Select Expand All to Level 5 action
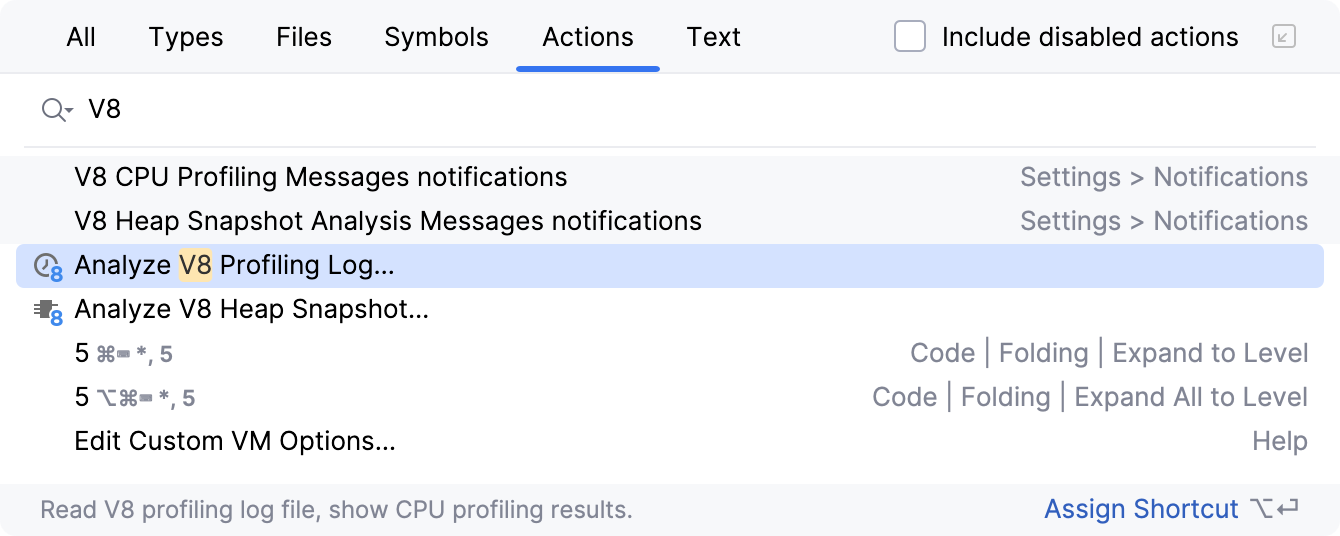The image size is (1340, 536). pyautogui.click(x=600, y=398)
